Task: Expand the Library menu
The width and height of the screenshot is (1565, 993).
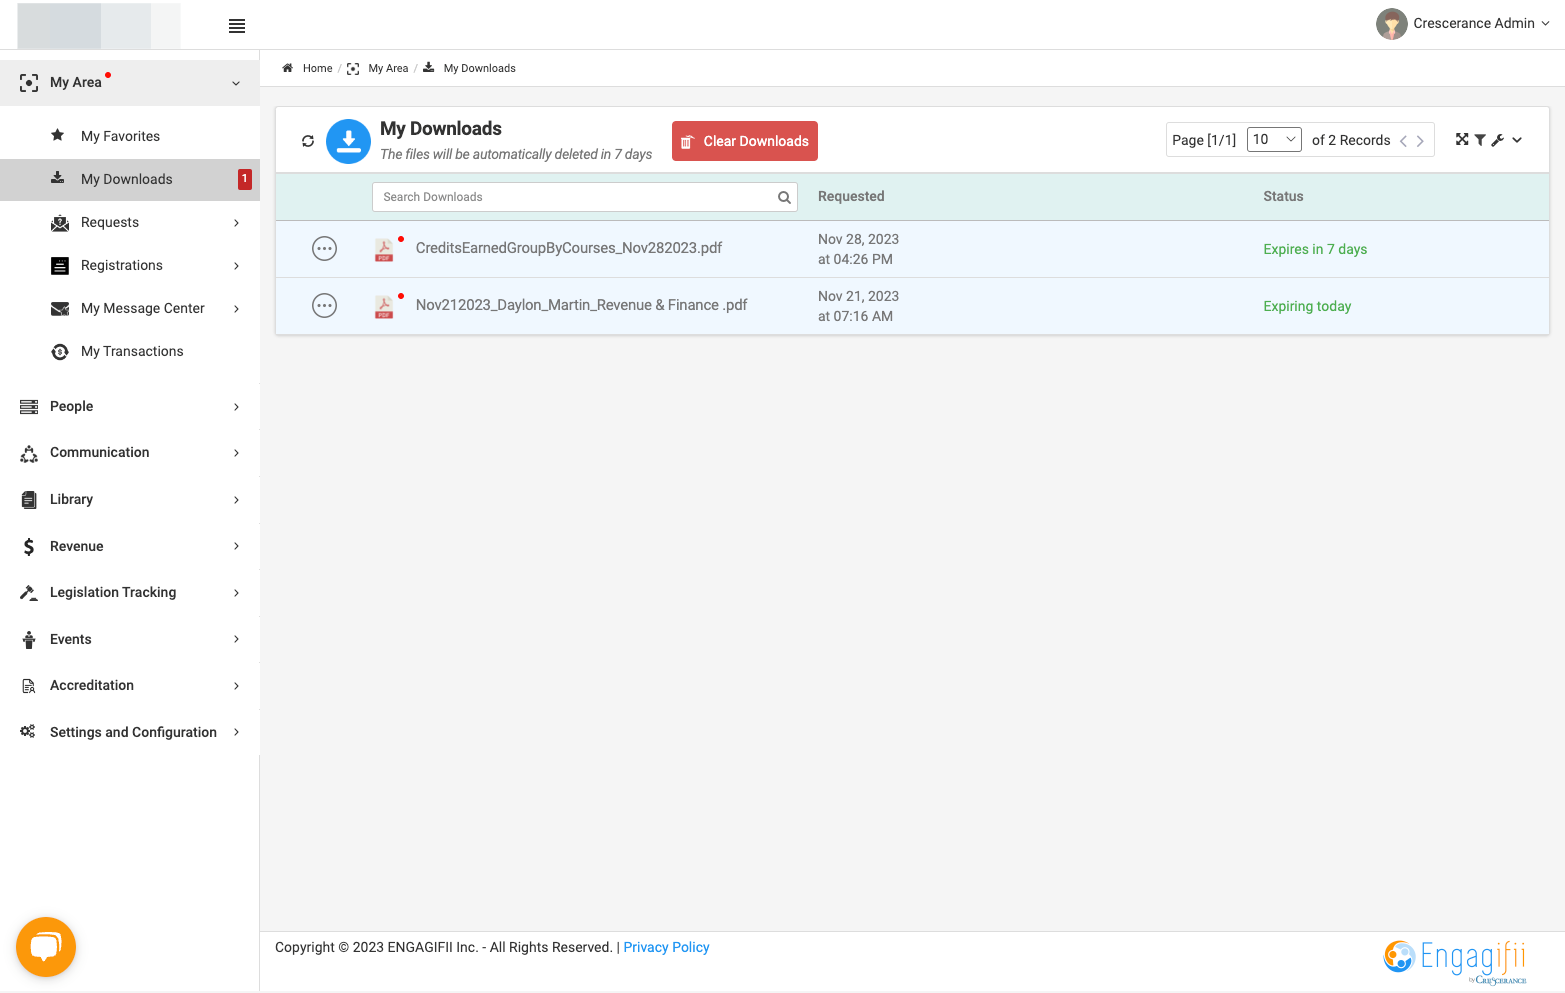Action: 130,499
